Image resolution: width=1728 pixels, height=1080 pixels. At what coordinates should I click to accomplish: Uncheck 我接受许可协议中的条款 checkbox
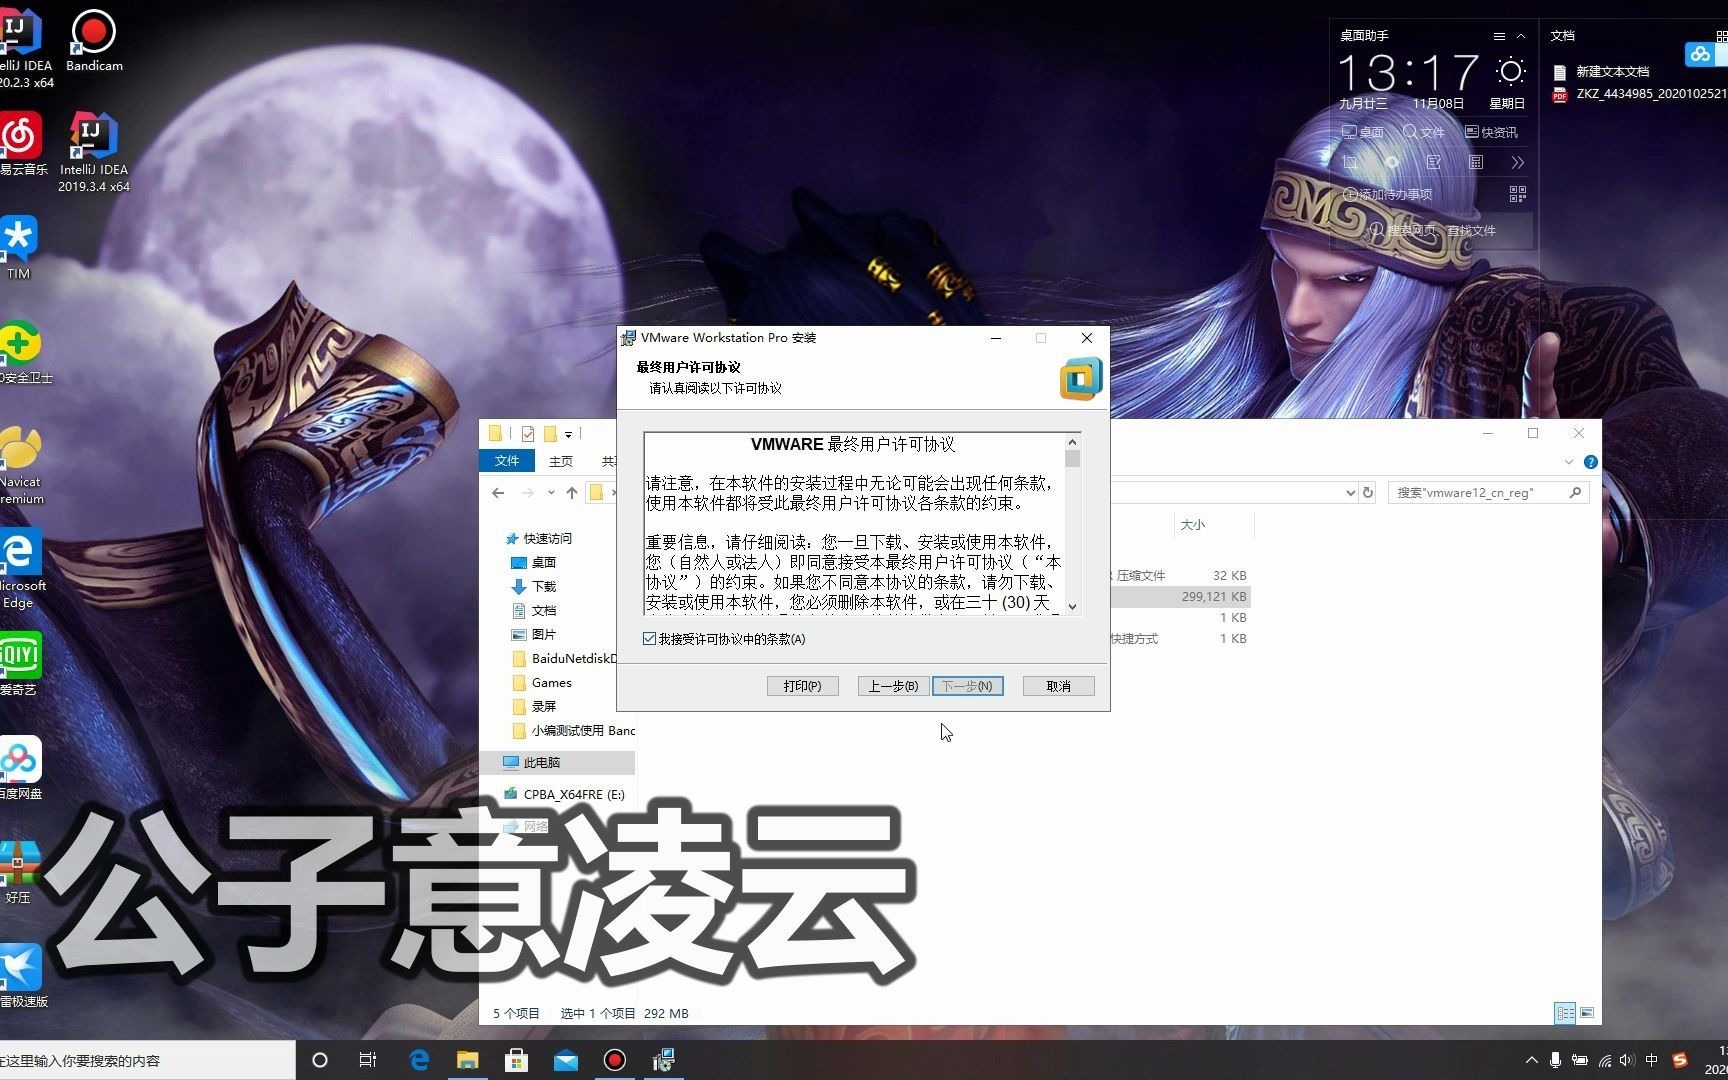pos(650,638)
